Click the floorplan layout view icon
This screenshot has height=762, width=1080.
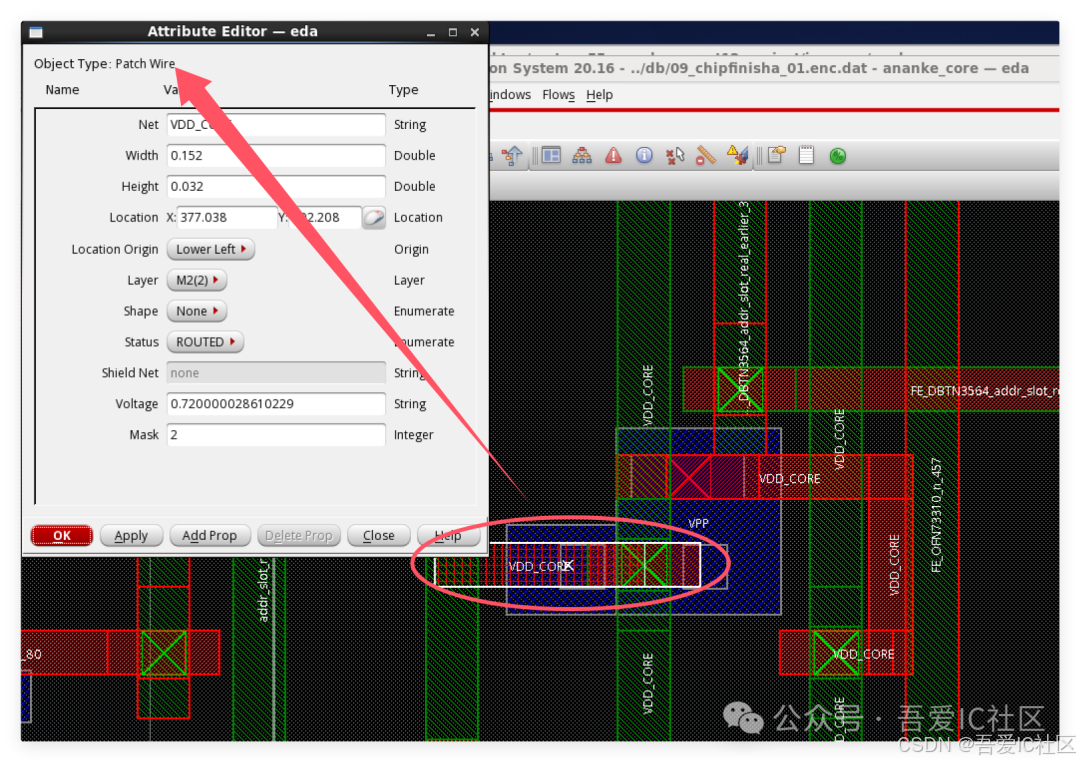click(551, 155)
